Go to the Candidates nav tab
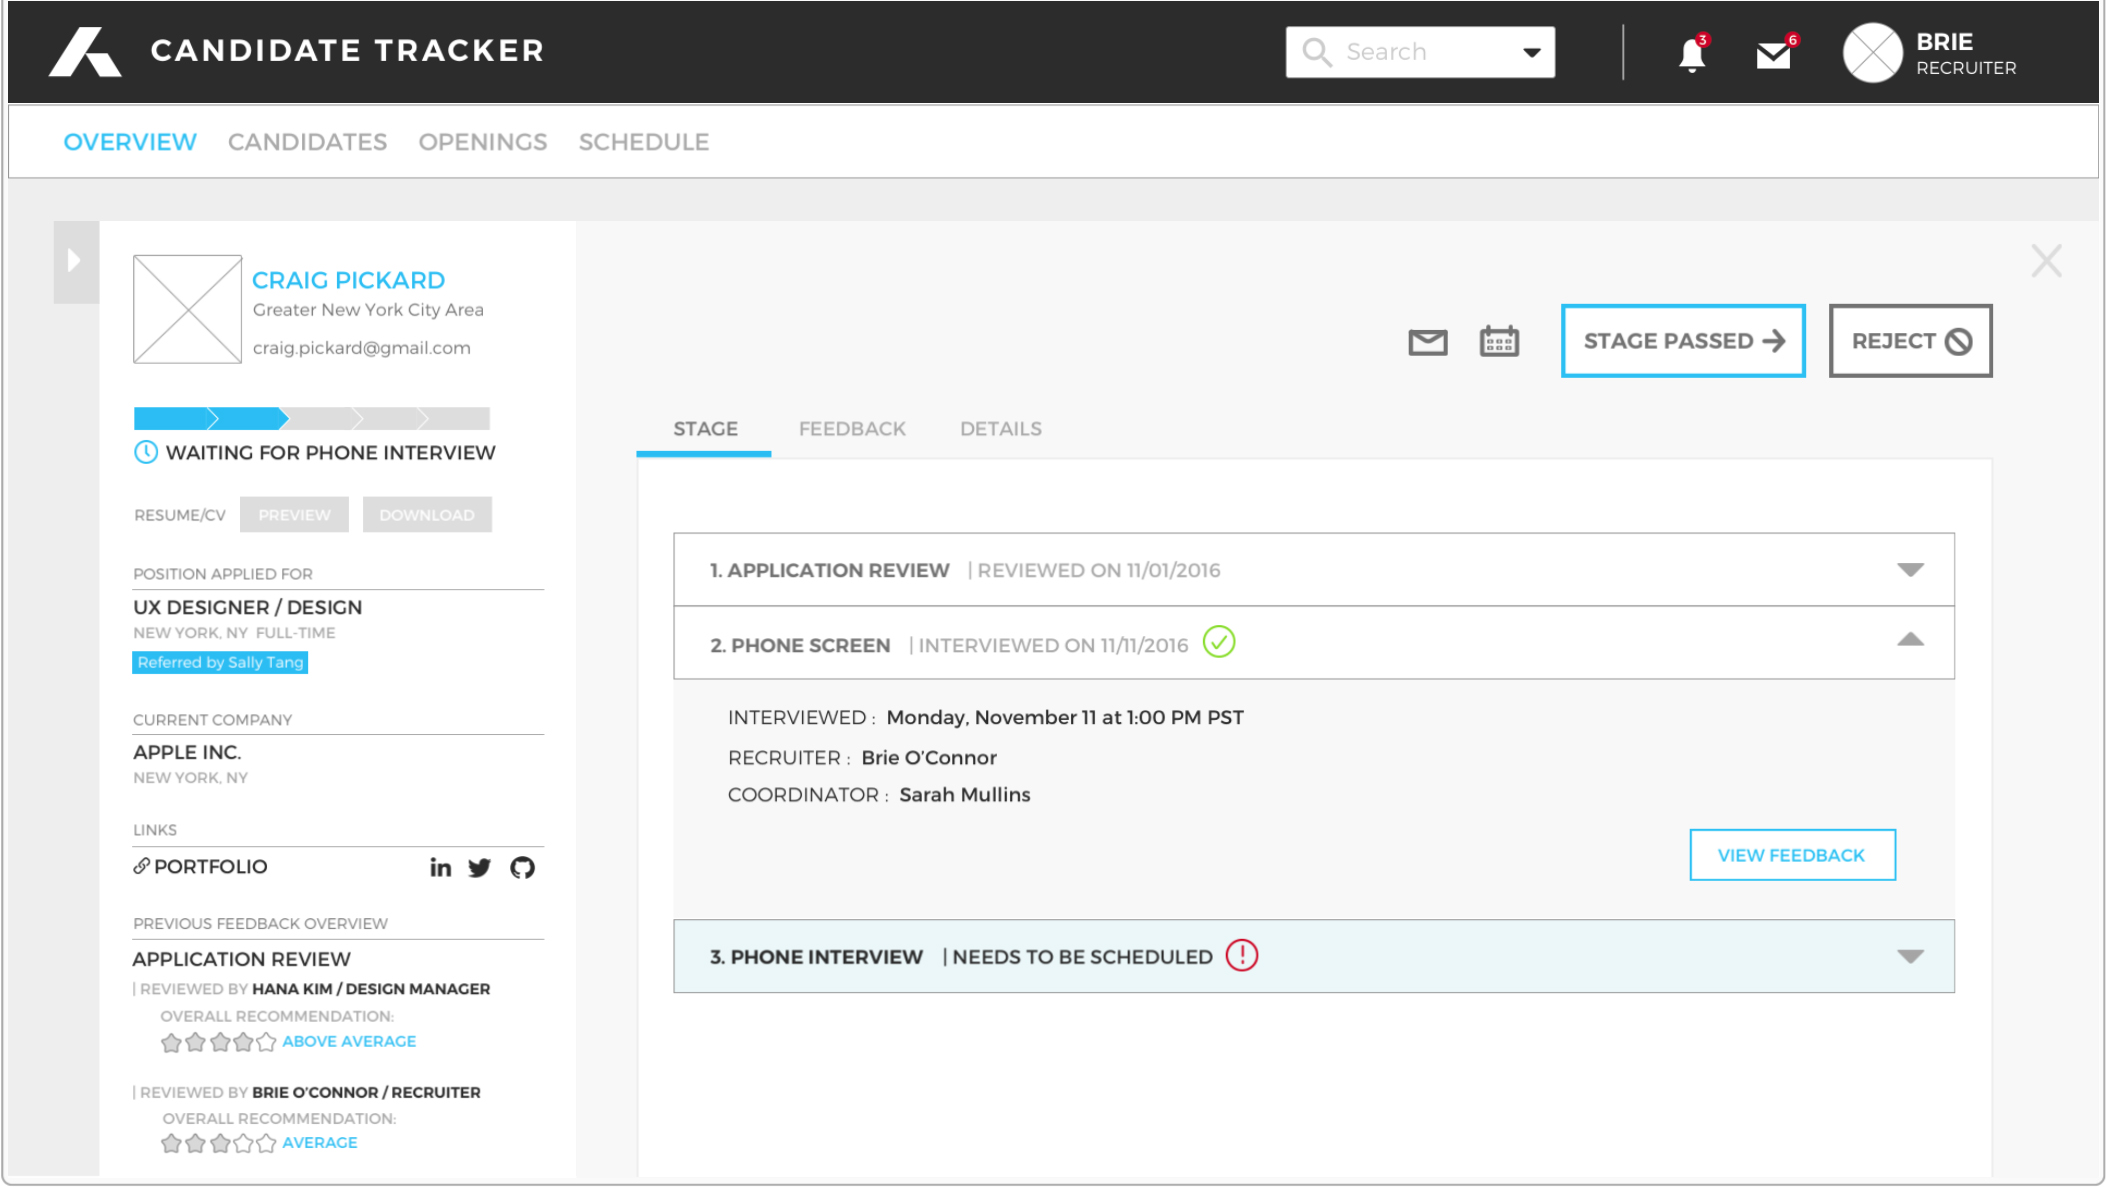2106x1187 pixels. click(x=307, y=142)
